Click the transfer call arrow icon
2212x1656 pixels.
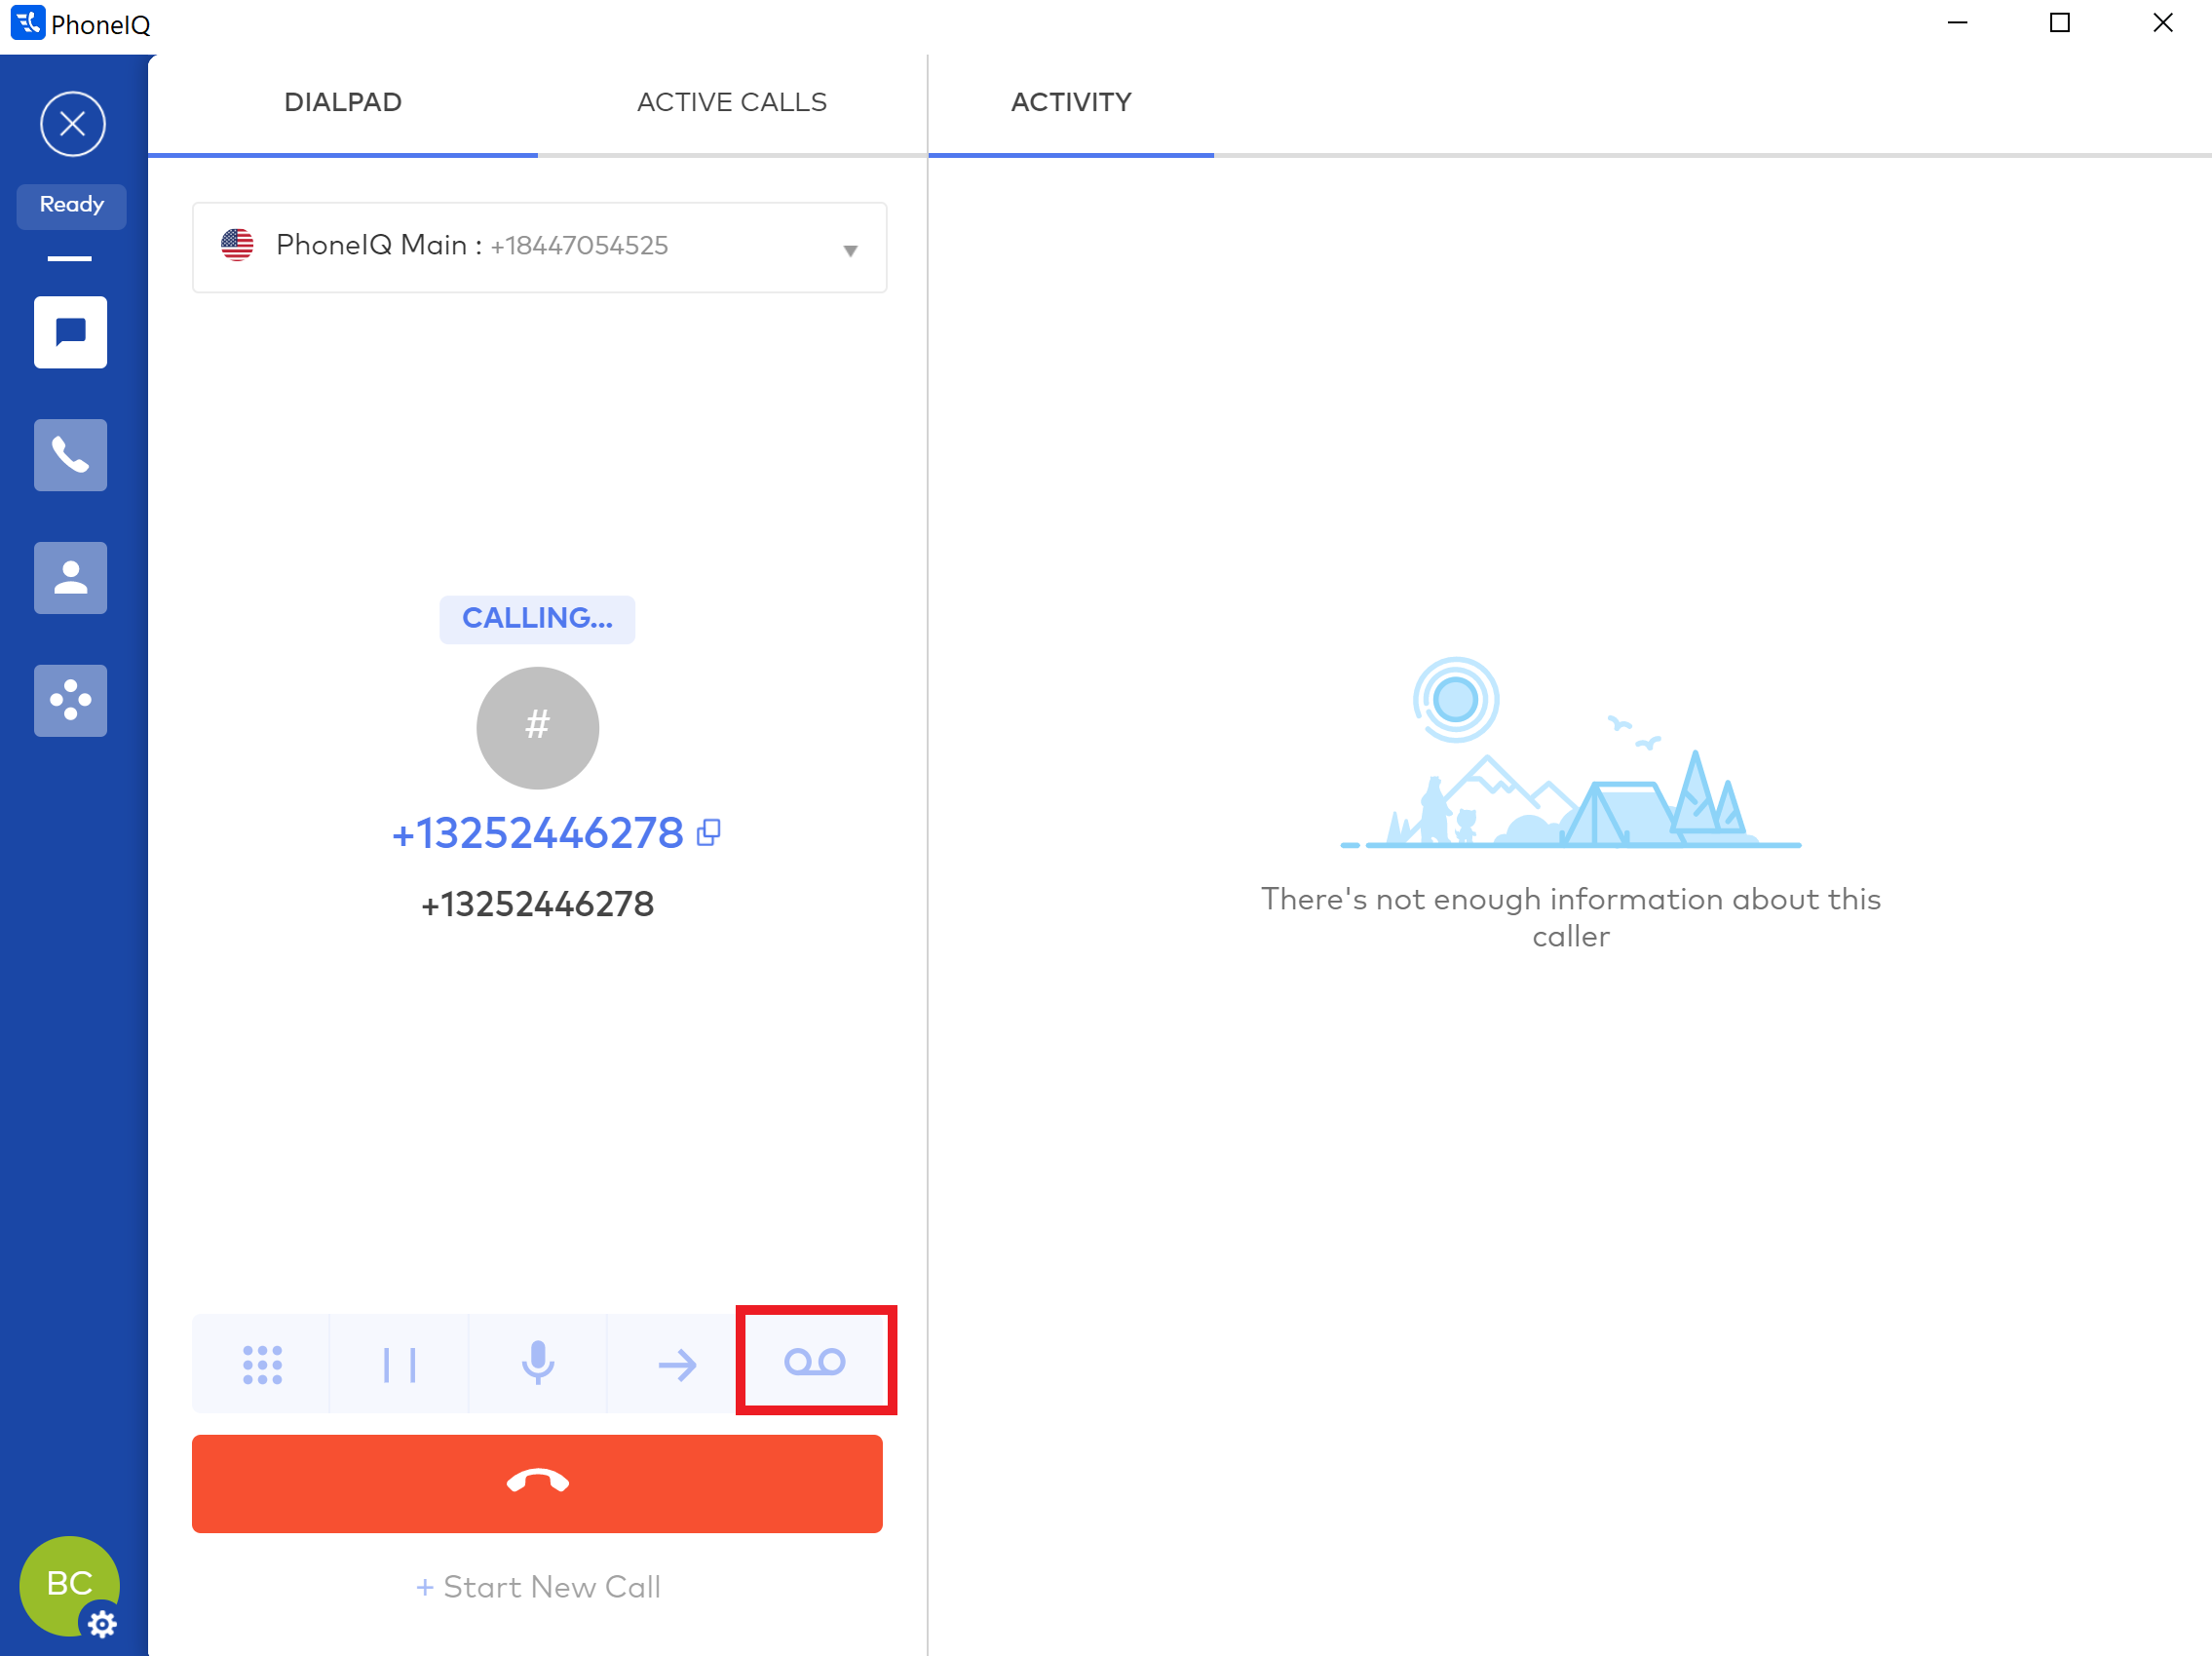click(677, 1364)
